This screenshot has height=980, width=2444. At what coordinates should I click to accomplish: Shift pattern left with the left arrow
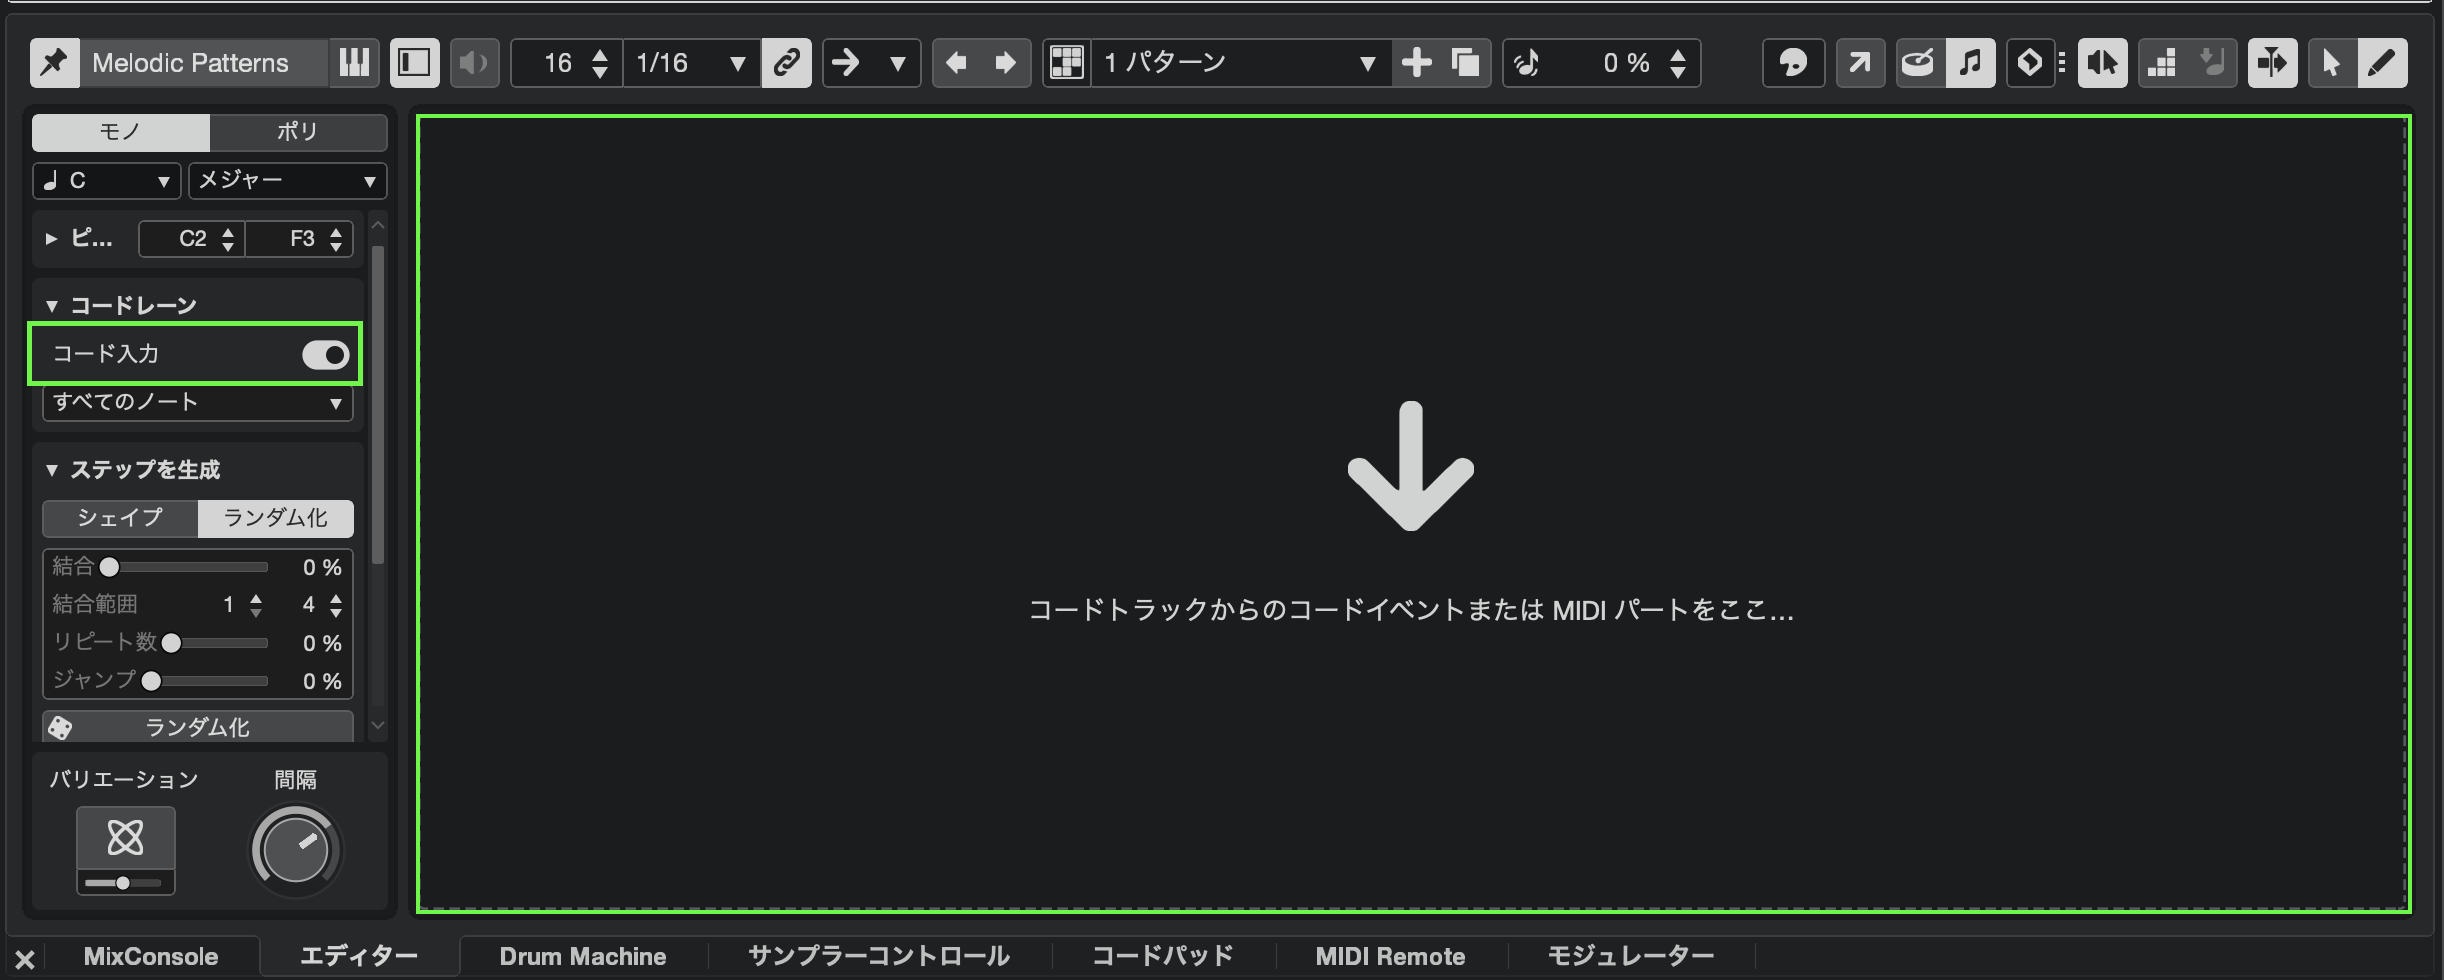(956, 63)
